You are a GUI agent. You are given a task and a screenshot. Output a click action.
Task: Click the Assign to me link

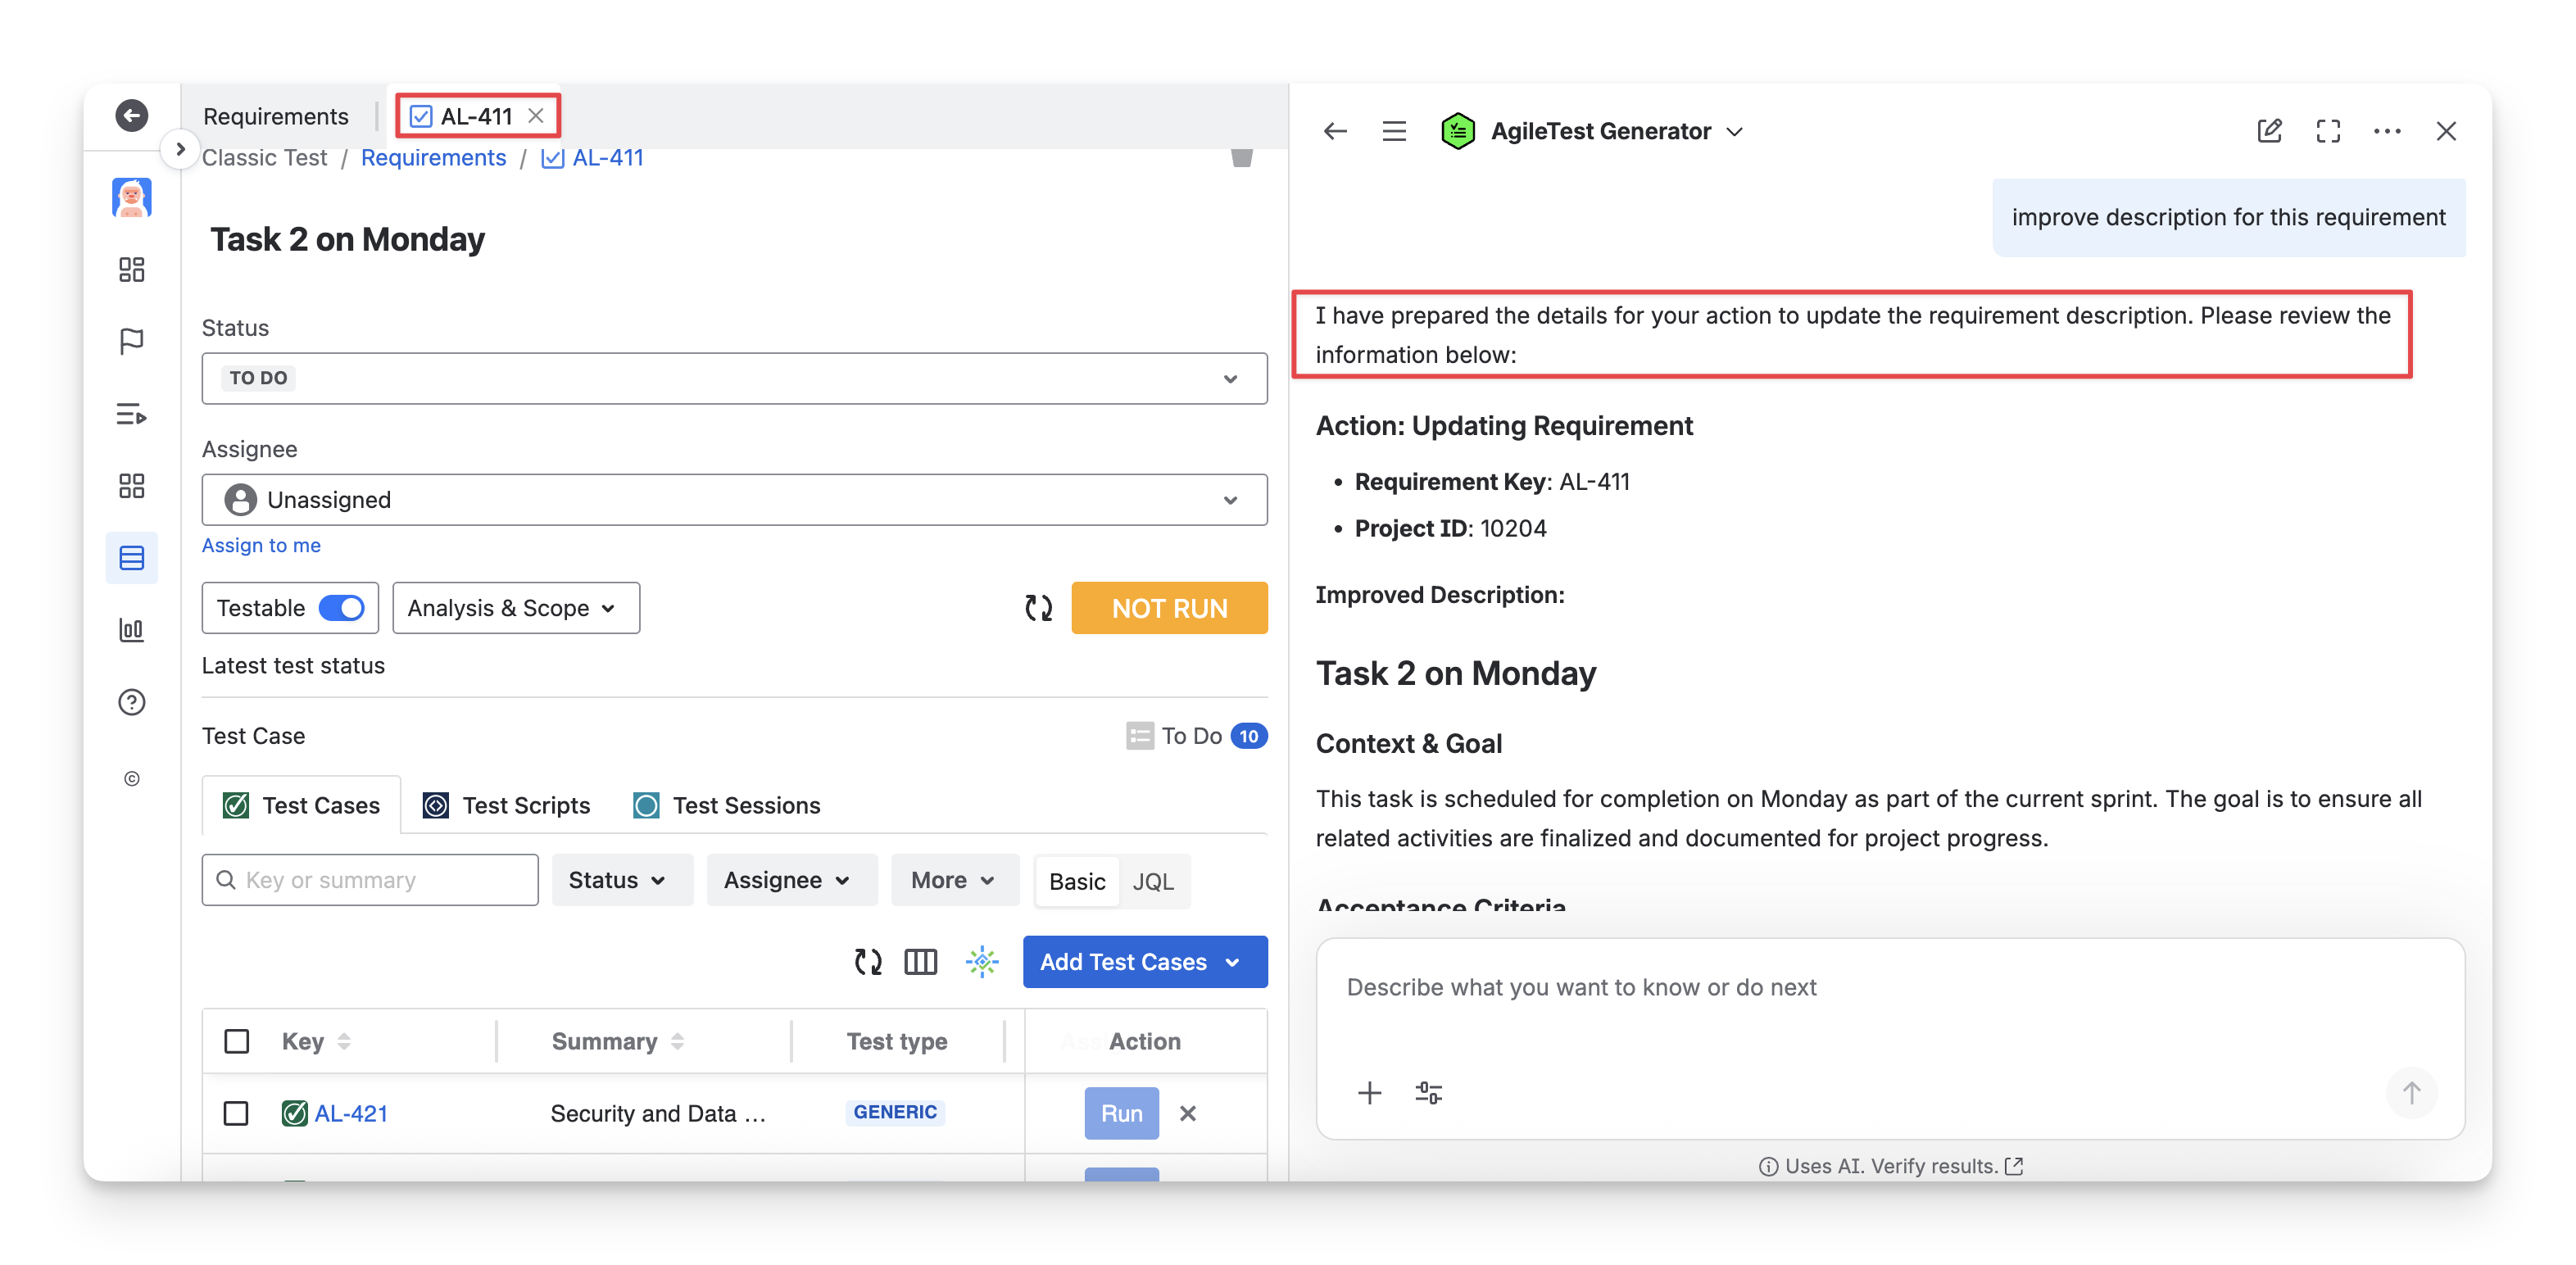tap(261, 545)
